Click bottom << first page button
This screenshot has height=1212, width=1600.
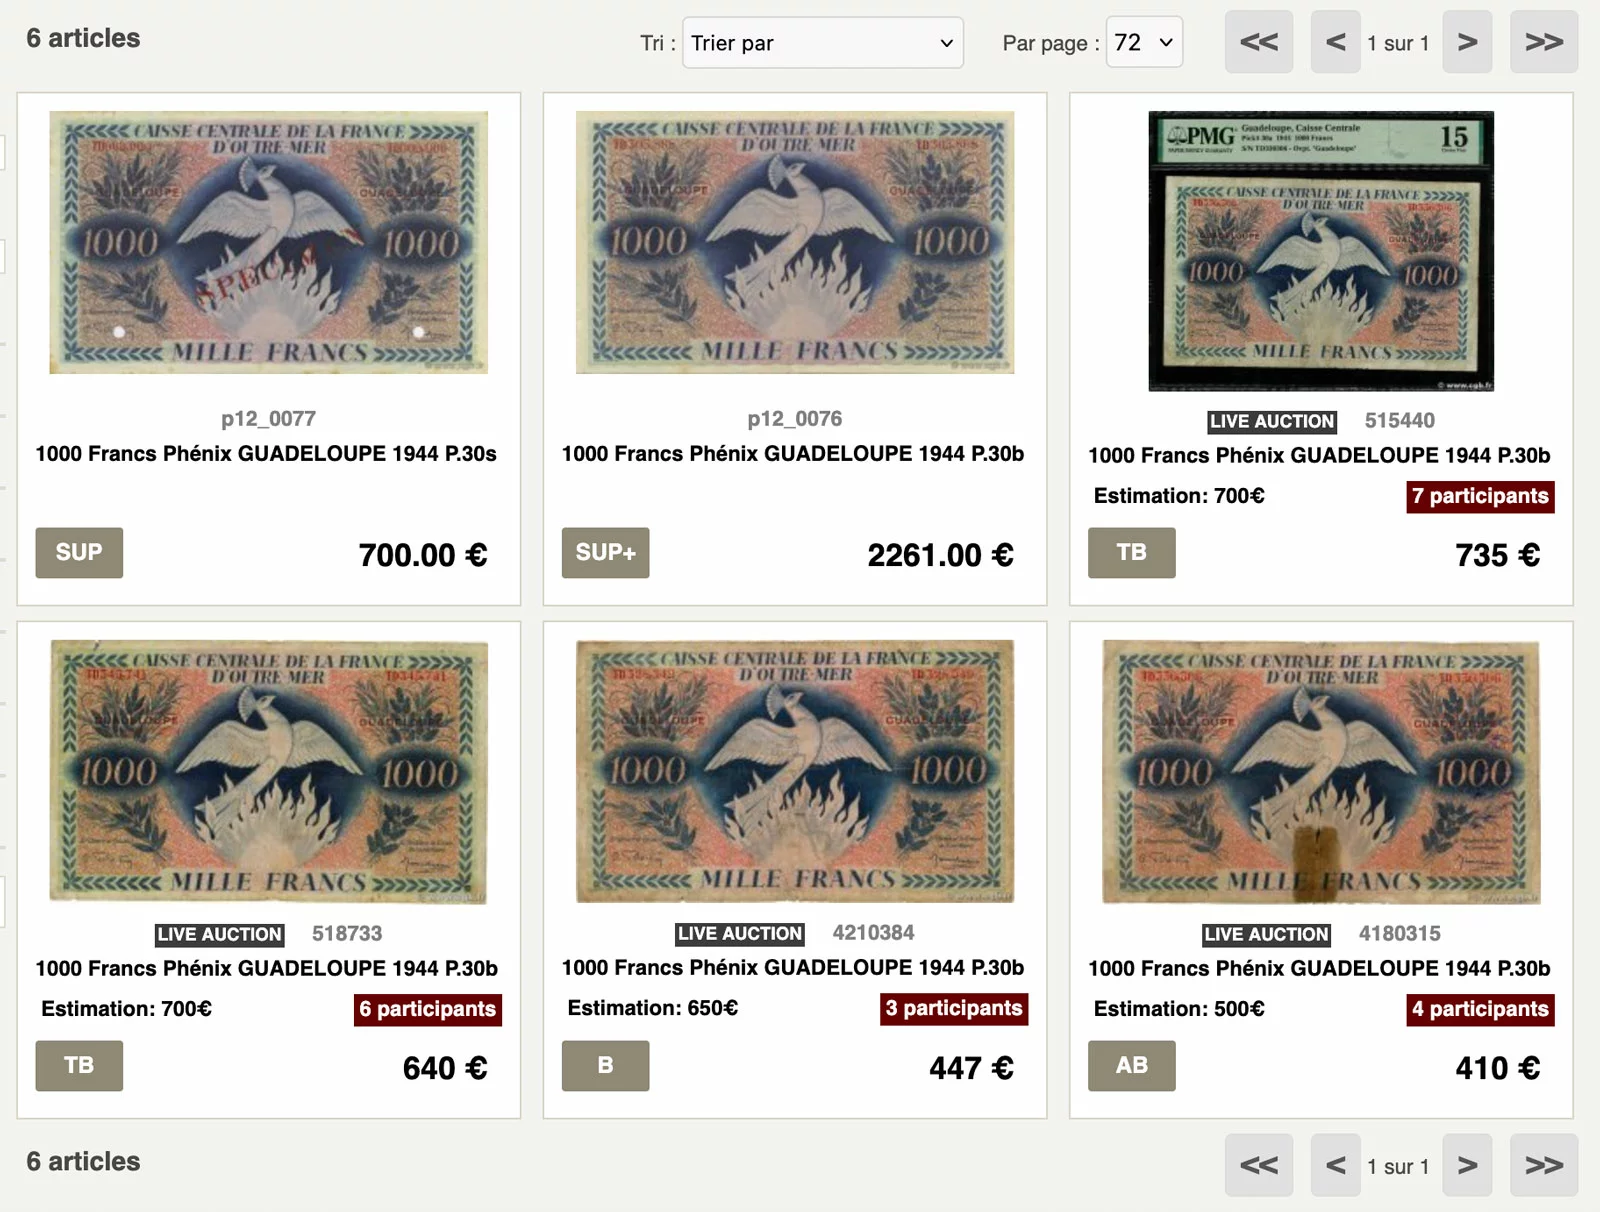(x=1259, y=1165)
